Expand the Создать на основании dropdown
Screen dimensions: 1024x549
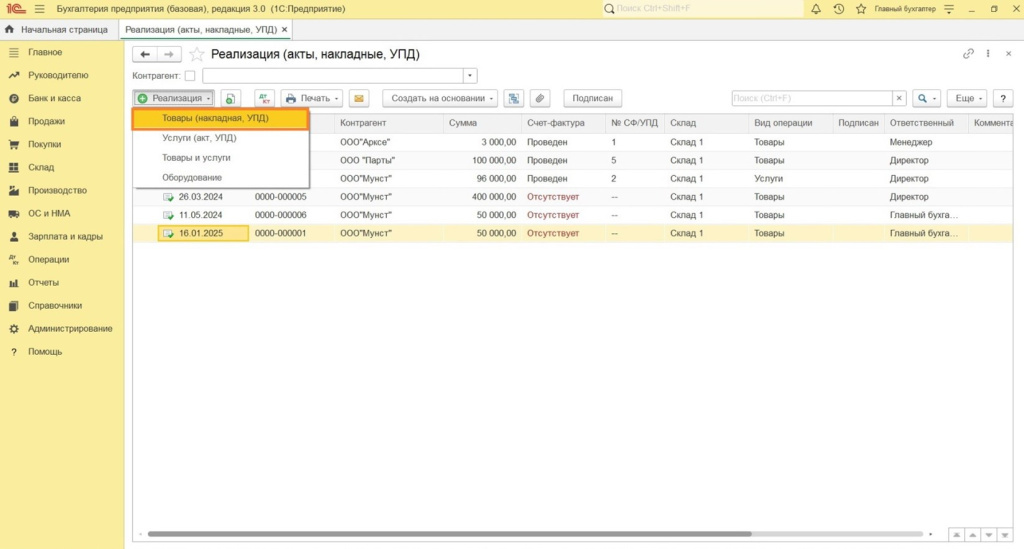pyautogui.click(x=443, y=98)
